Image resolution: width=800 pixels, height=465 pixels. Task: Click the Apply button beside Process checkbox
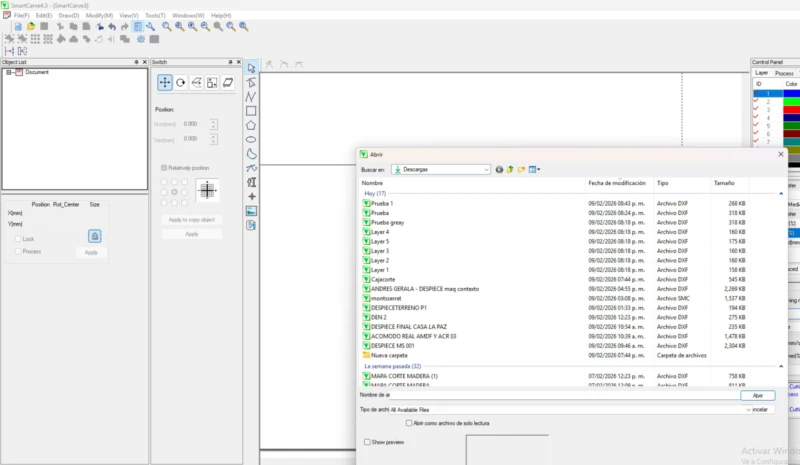pyautogui.click(x=91, y=252)
